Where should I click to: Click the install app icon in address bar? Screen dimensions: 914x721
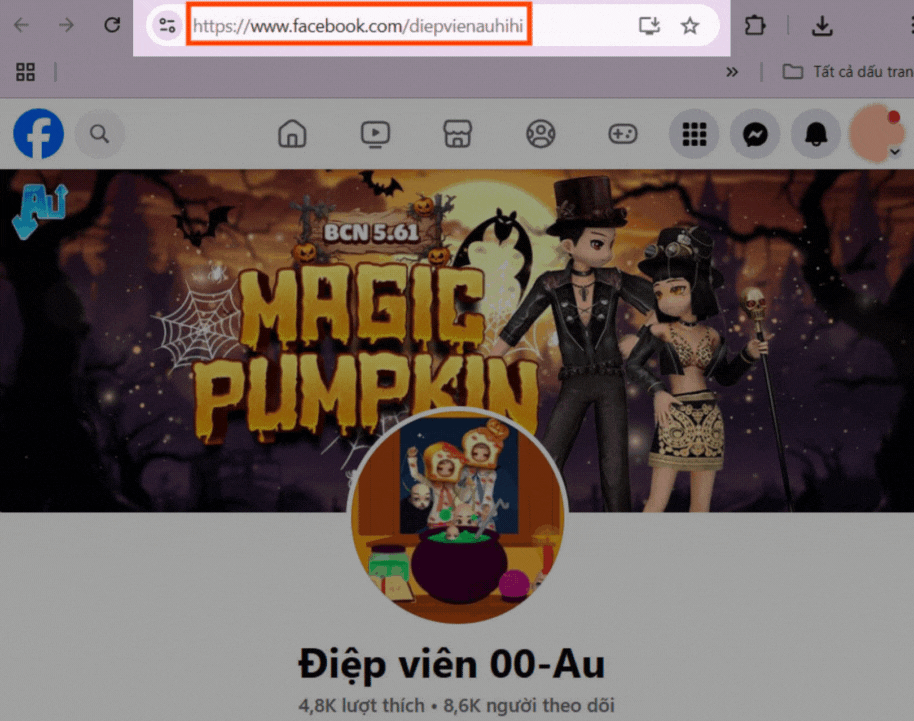649,26
